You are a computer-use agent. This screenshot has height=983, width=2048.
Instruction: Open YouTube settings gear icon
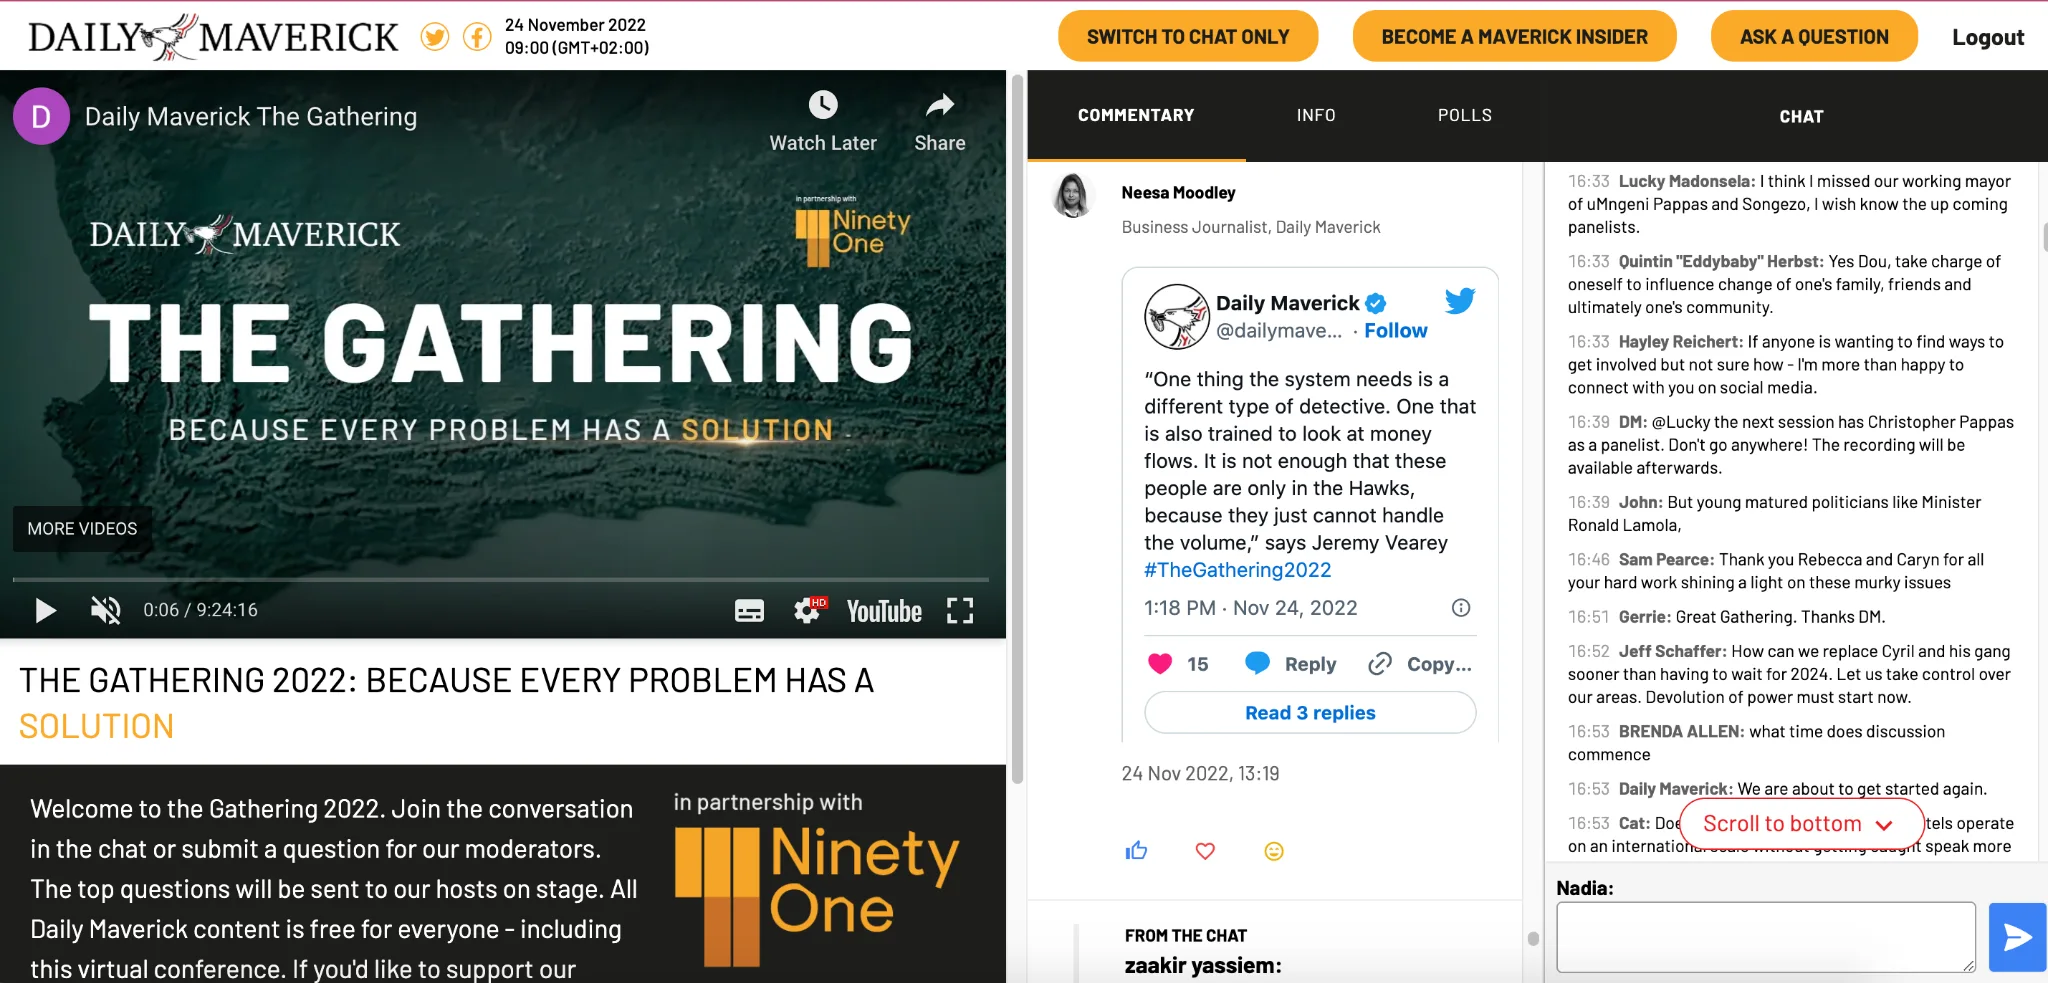808,610
